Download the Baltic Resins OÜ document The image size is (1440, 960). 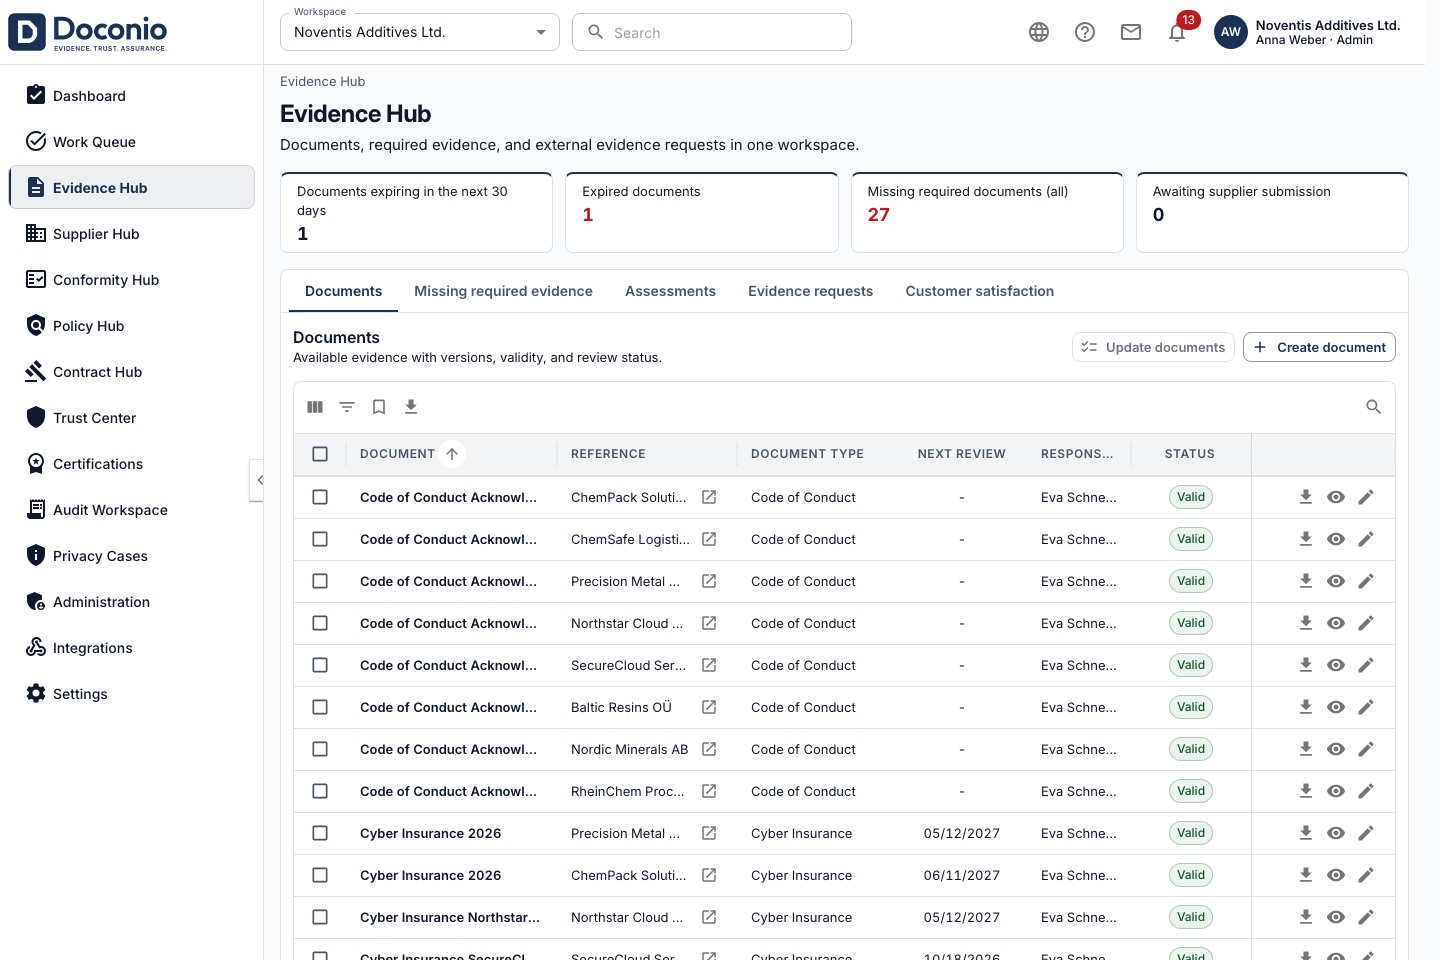(x=1306, y=707)
